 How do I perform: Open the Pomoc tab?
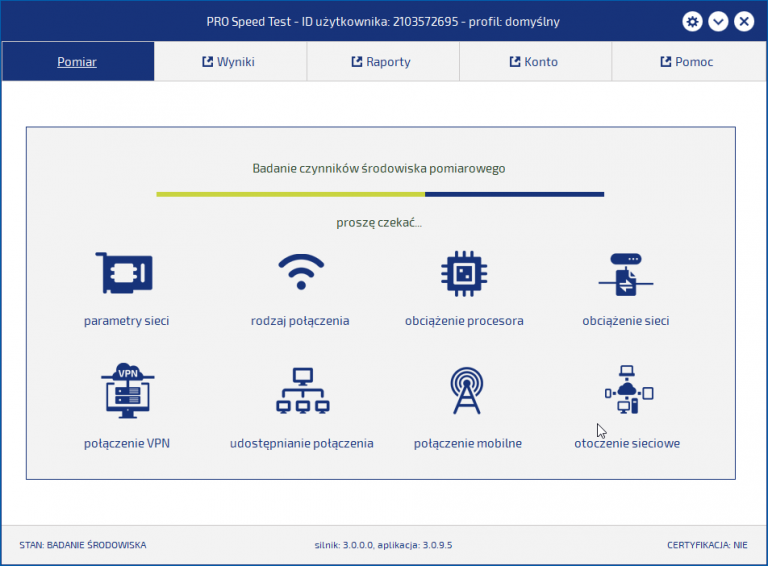687,62
